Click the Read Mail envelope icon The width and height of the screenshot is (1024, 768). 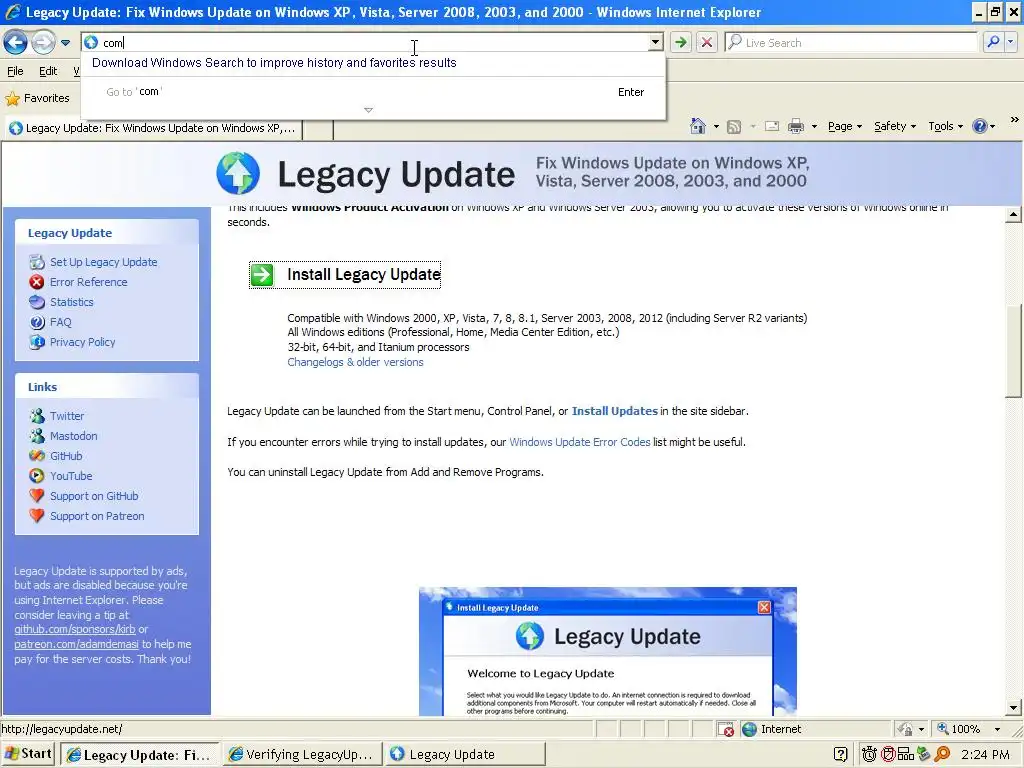(x=772, y=127)
